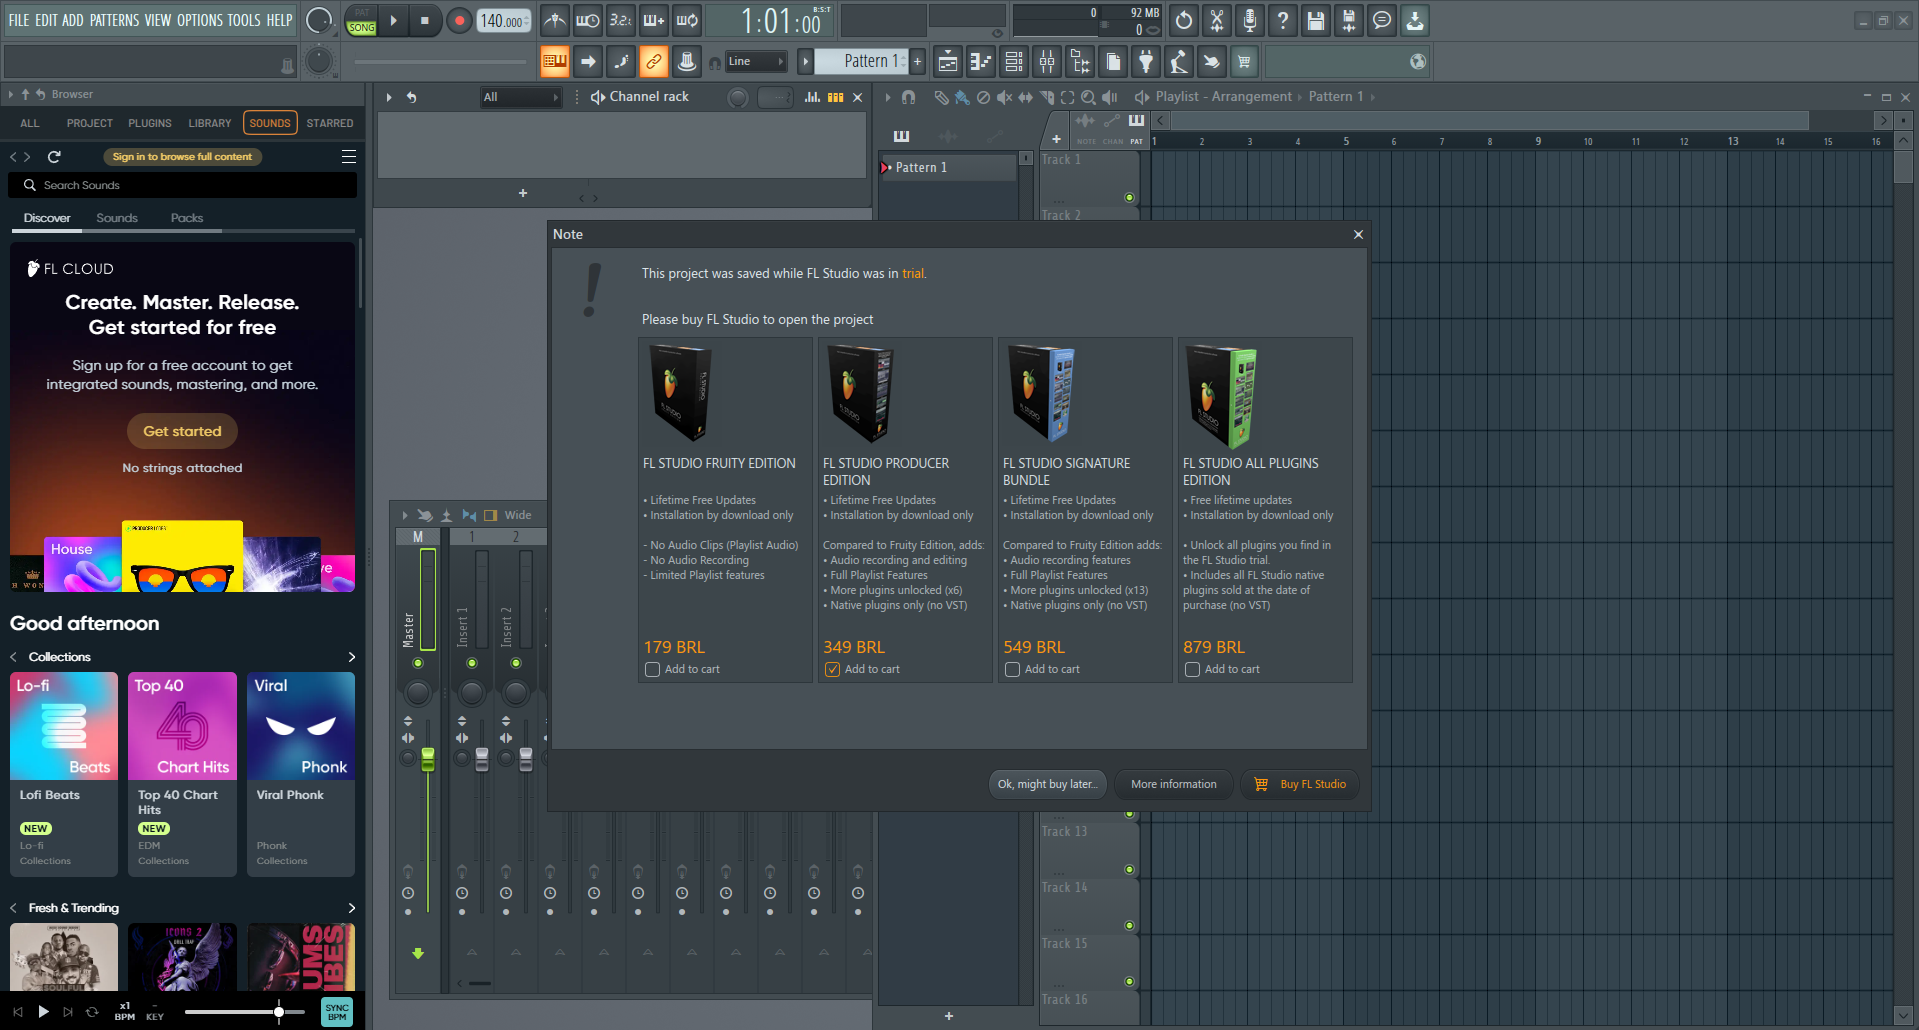
Task: Open the Line snap dropdown
Action: [x=756, y=62]
